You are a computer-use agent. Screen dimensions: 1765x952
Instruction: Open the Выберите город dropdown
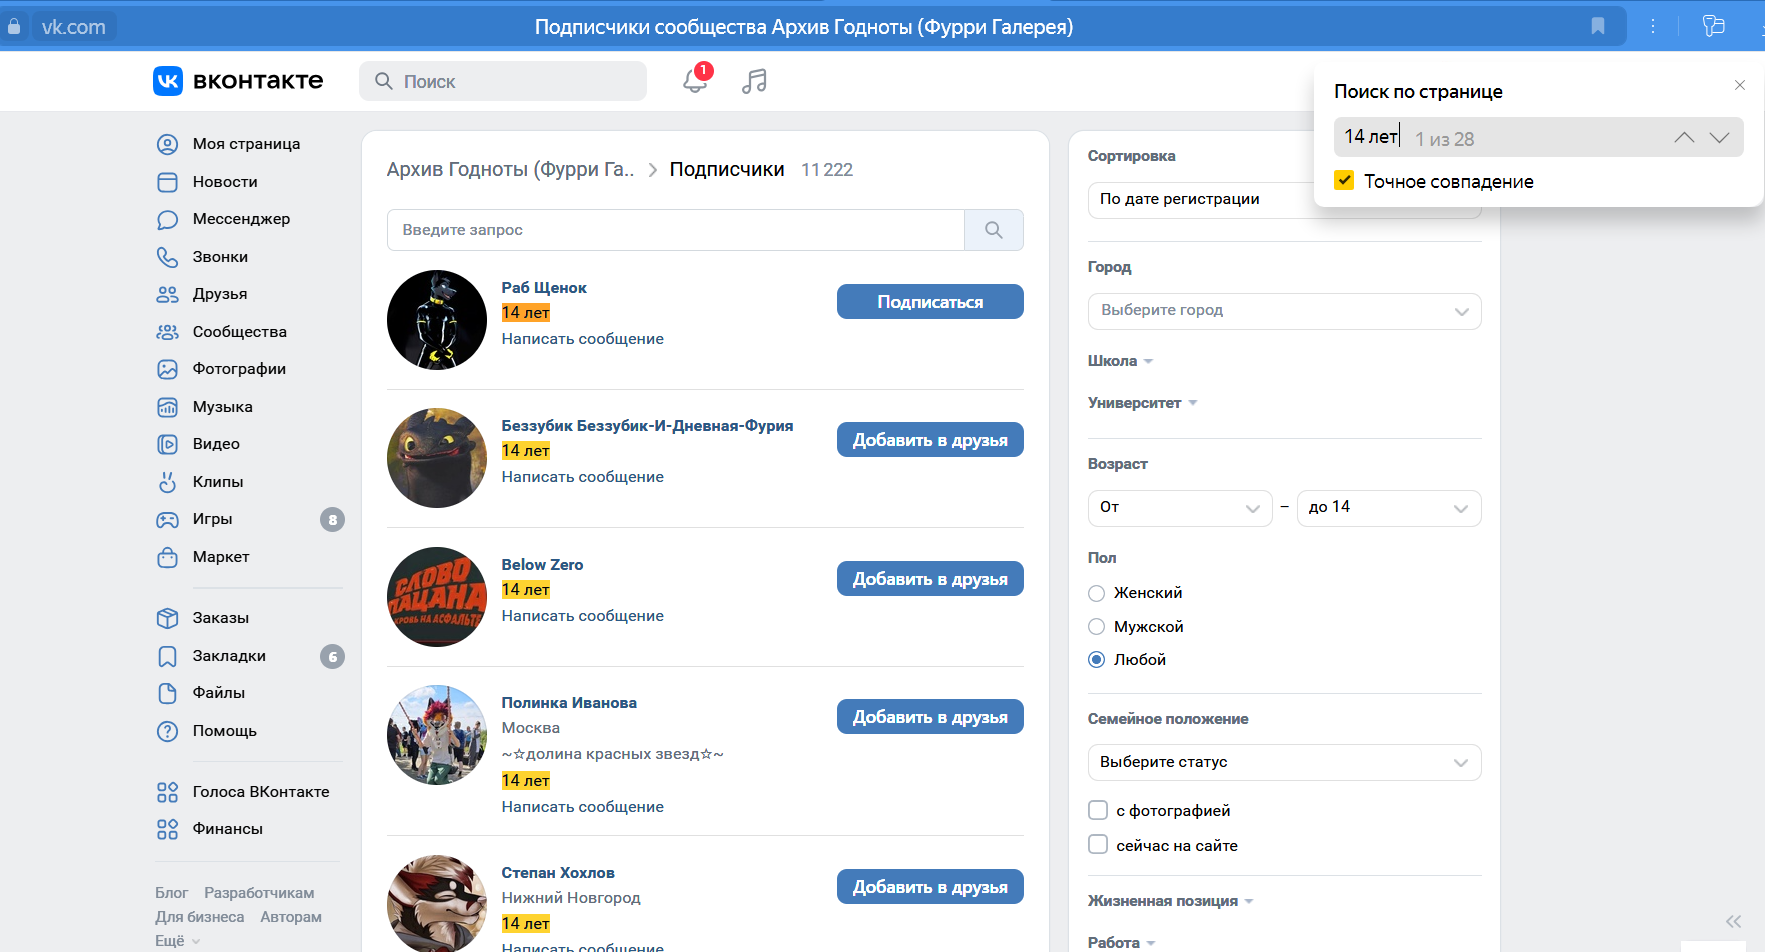coord(1284,311)
